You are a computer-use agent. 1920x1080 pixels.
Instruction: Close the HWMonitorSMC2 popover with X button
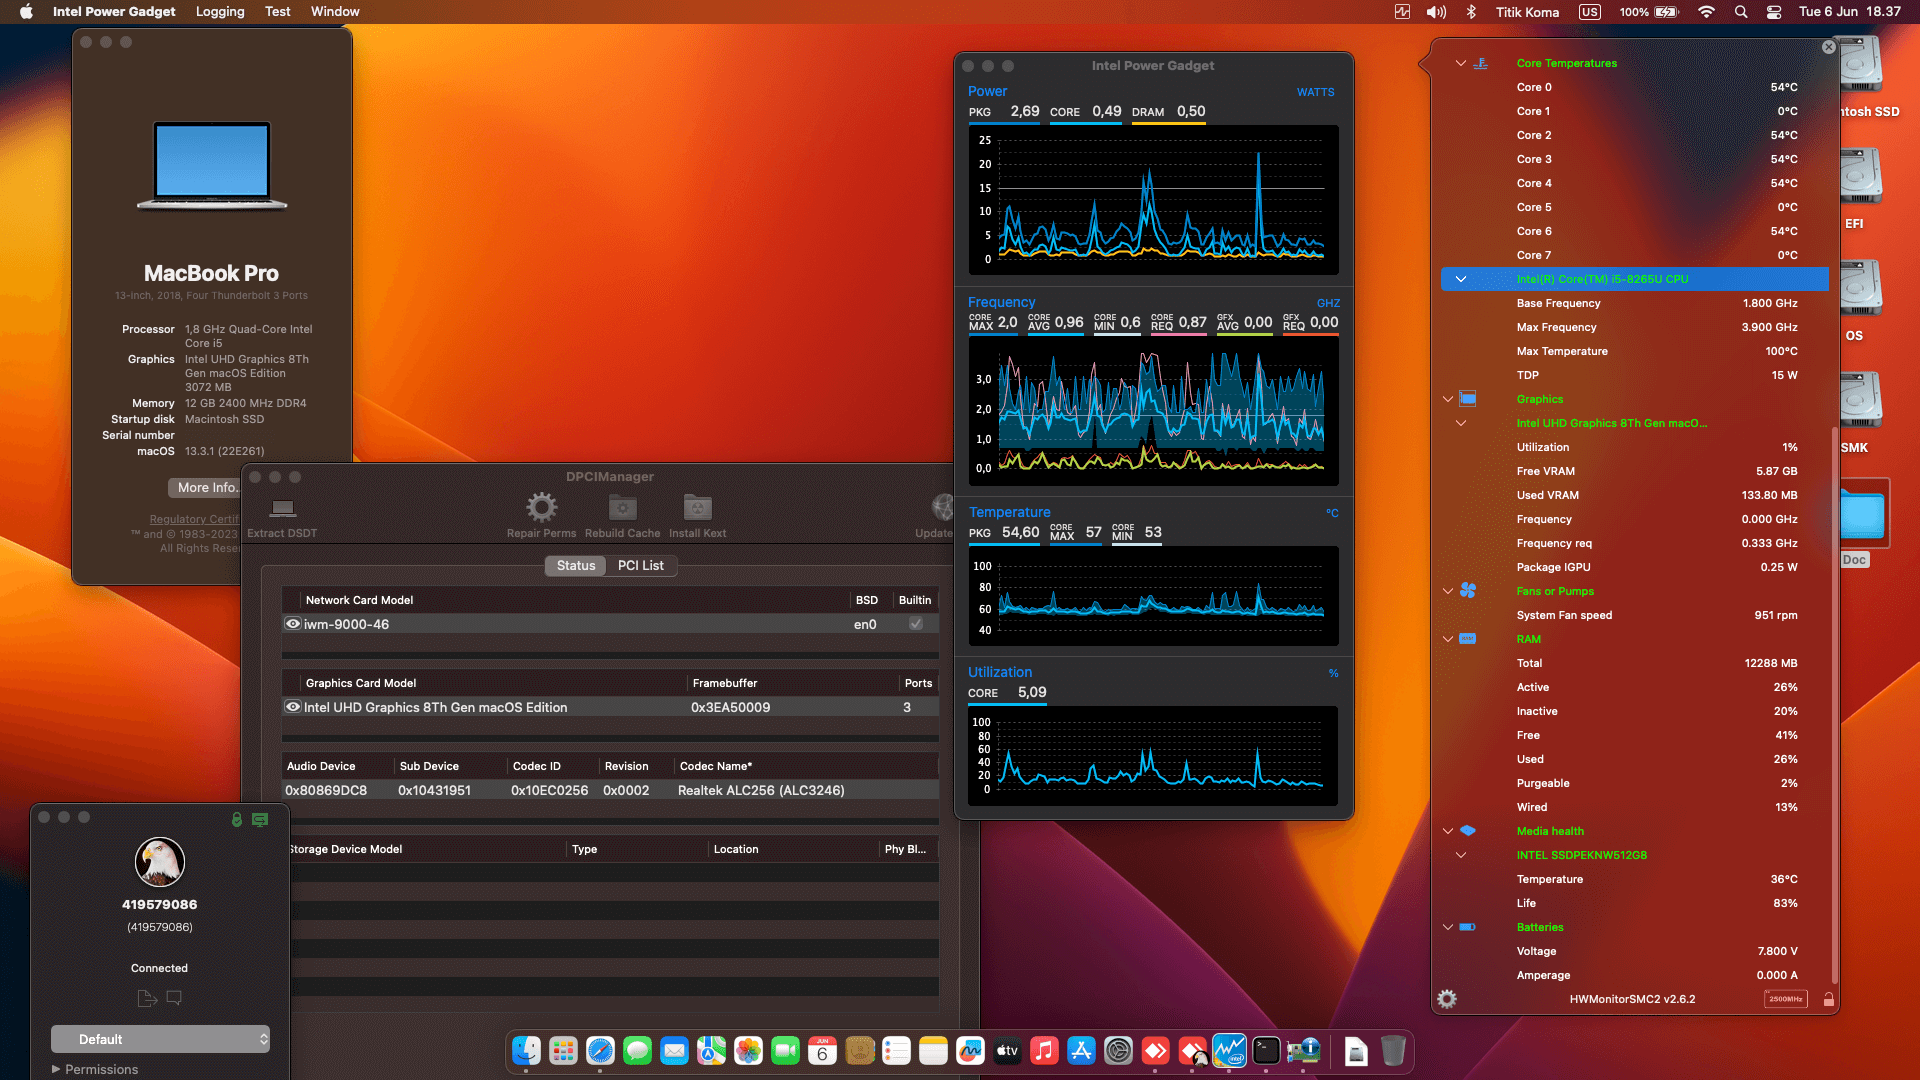point(1828,47)
